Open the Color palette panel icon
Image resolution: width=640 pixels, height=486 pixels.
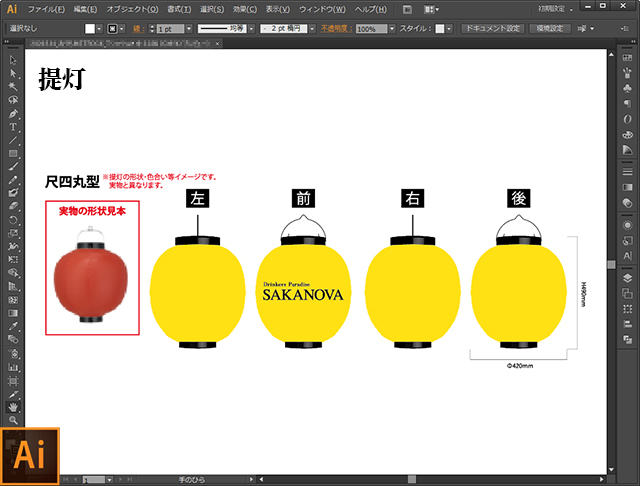click(627, 135)
